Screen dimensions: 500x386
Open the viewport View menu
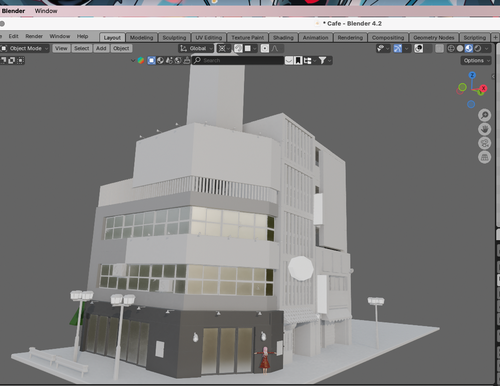pos(61,49)
